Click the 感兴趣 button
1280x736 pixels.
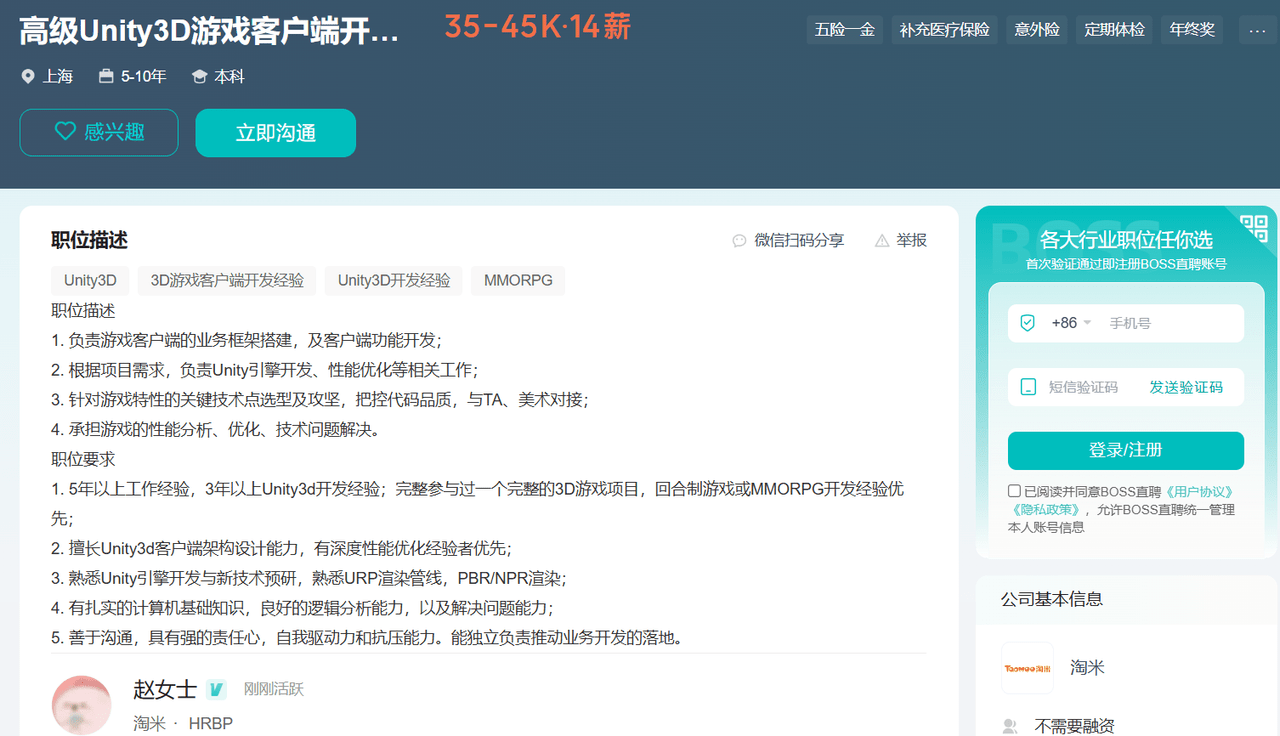pos(99,132)
